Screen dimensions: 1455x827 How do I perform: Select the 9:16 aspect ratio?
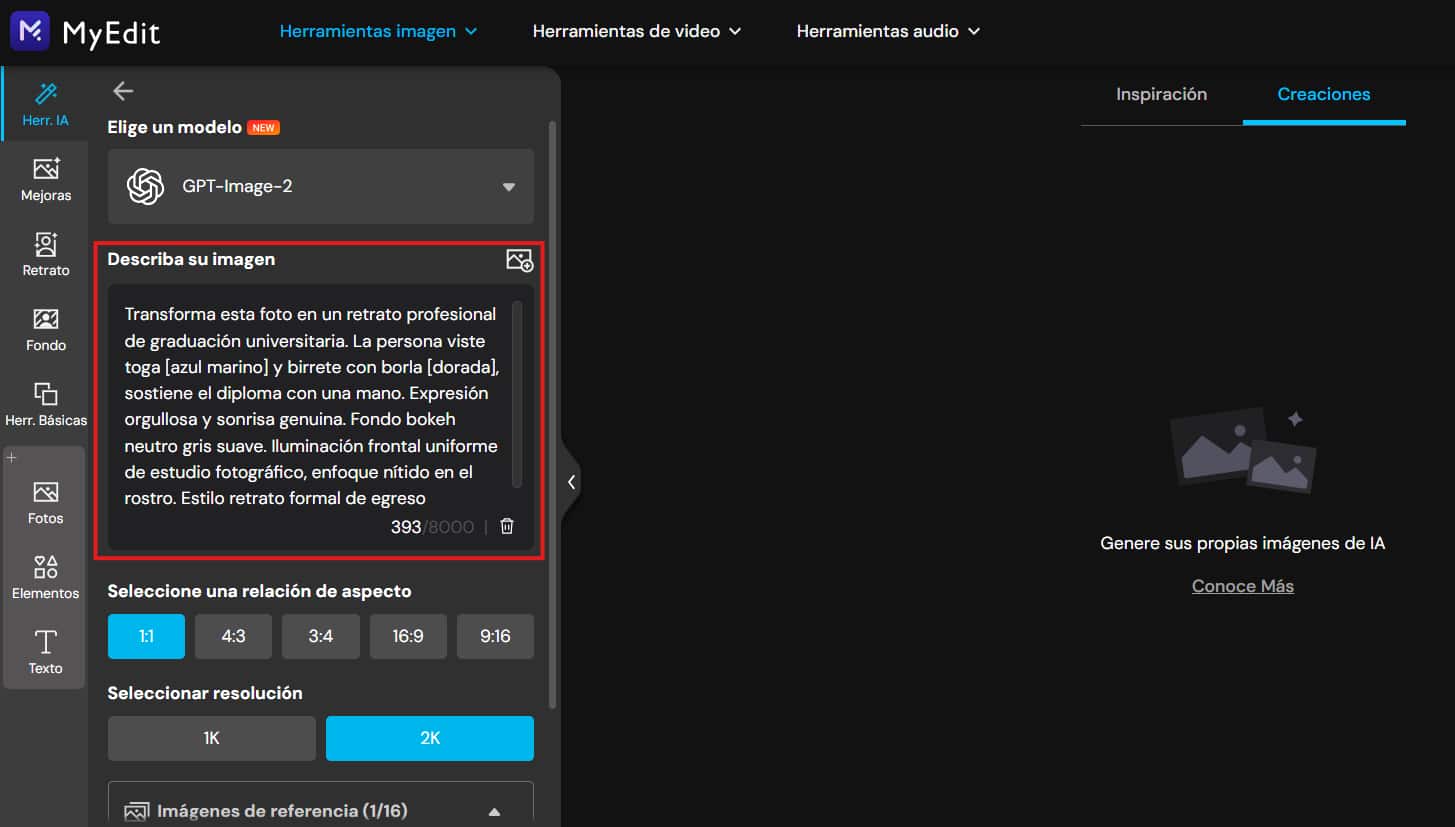pos(495,636)
